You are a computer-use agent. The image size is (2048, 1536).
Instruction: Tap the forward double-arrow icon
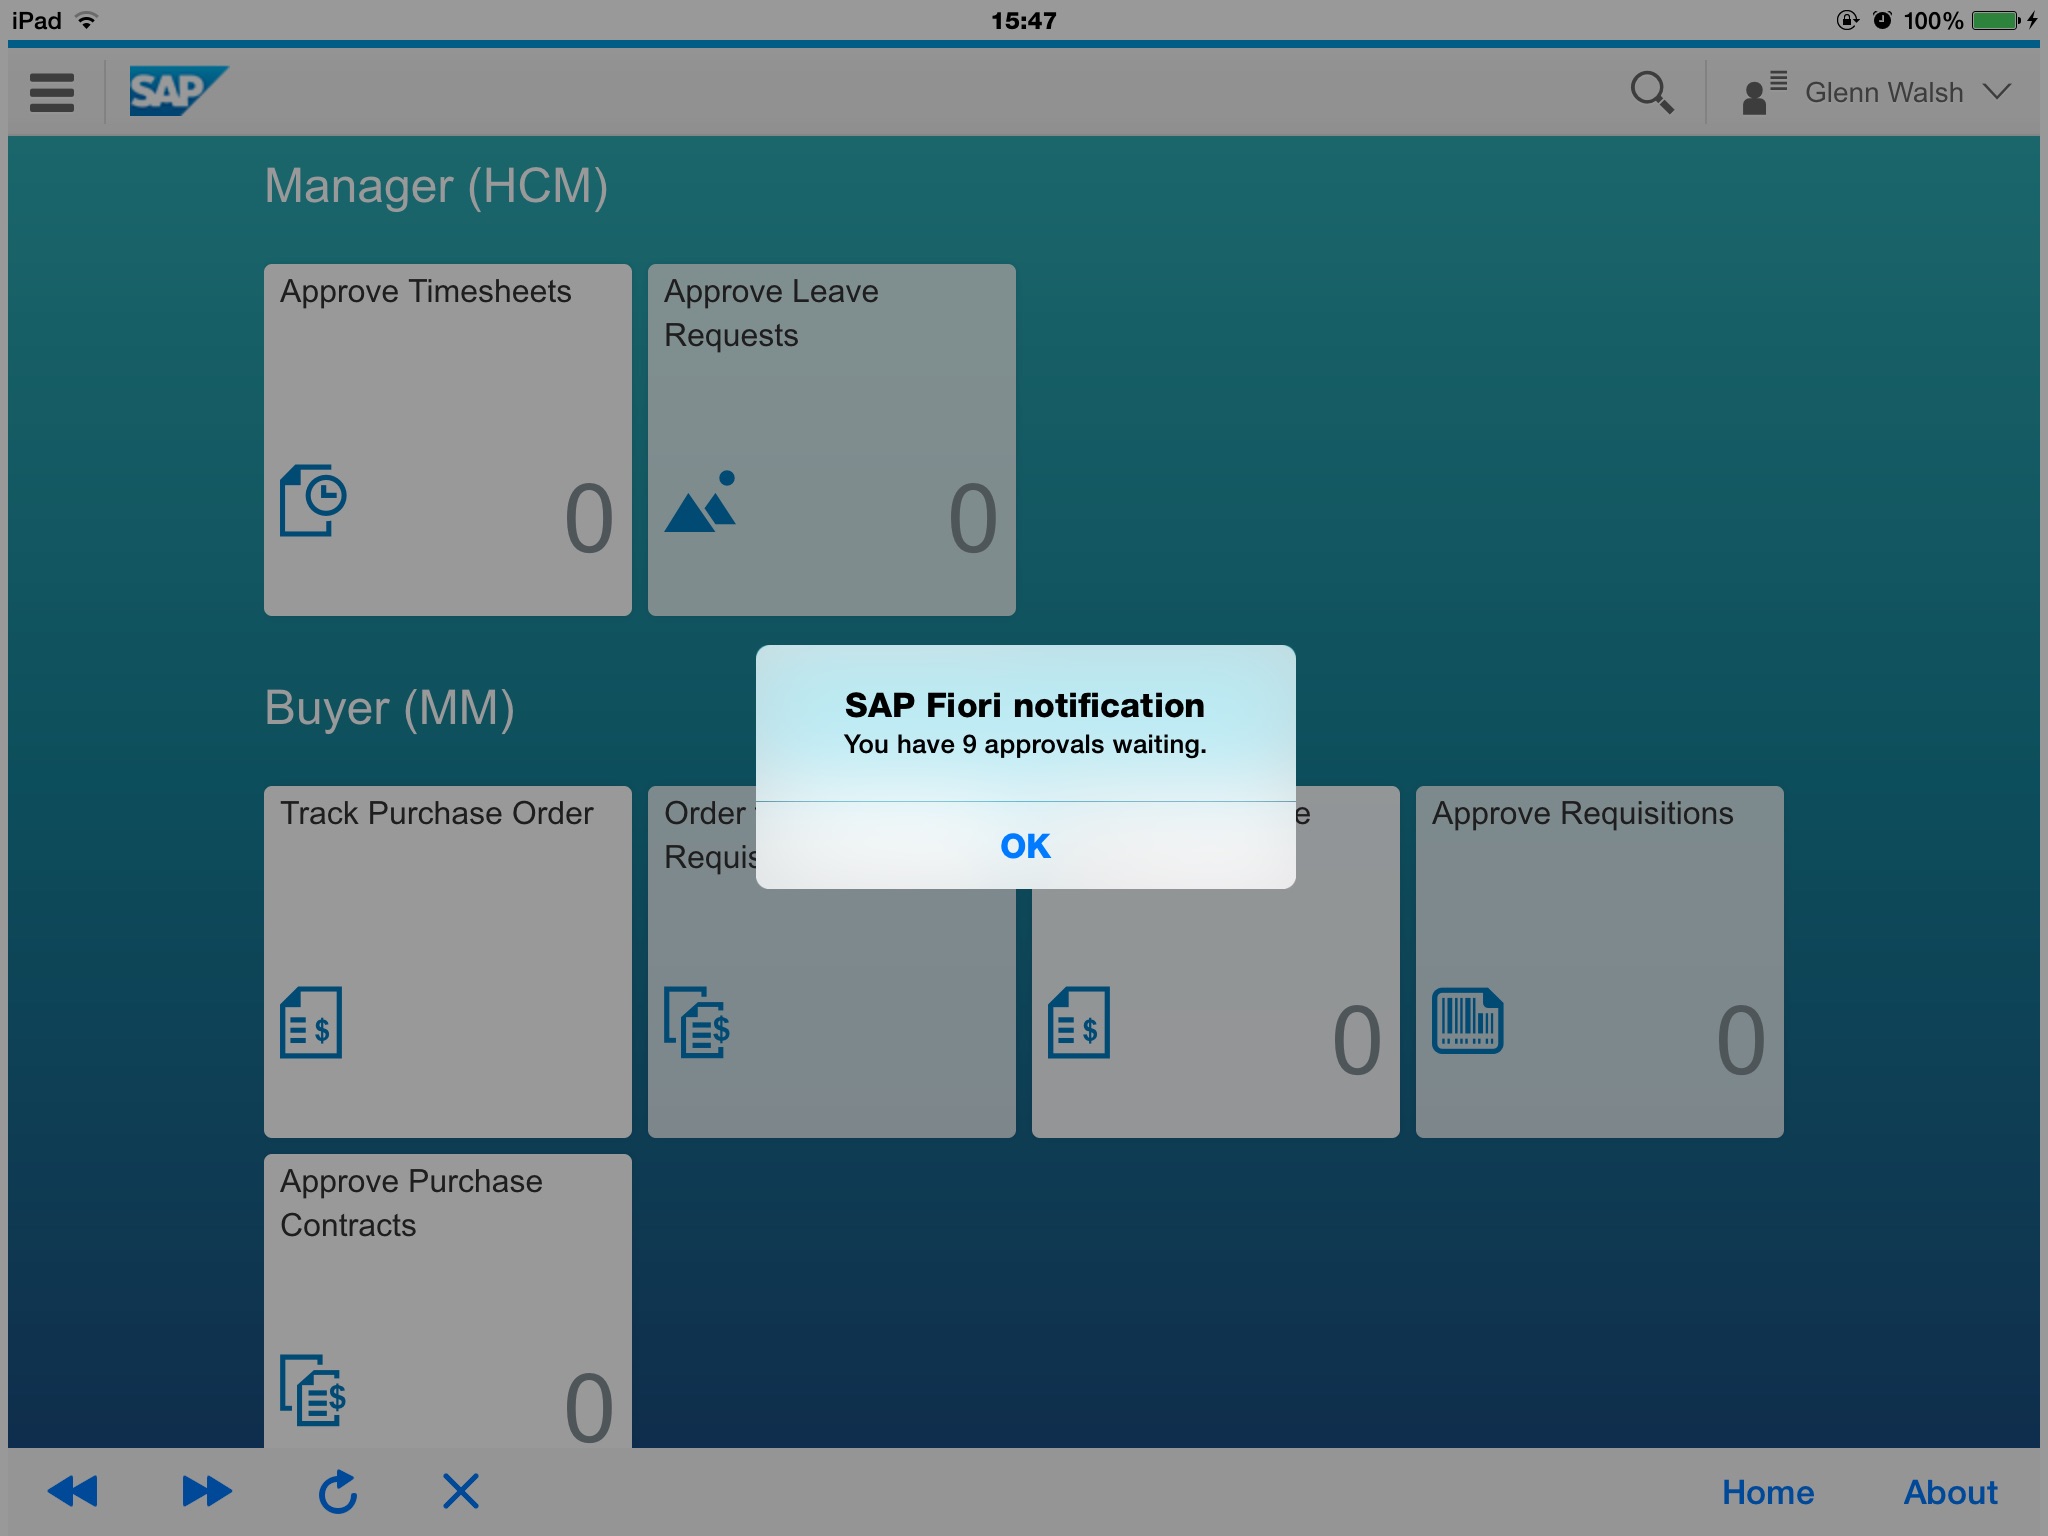[x=207, y=1491]
